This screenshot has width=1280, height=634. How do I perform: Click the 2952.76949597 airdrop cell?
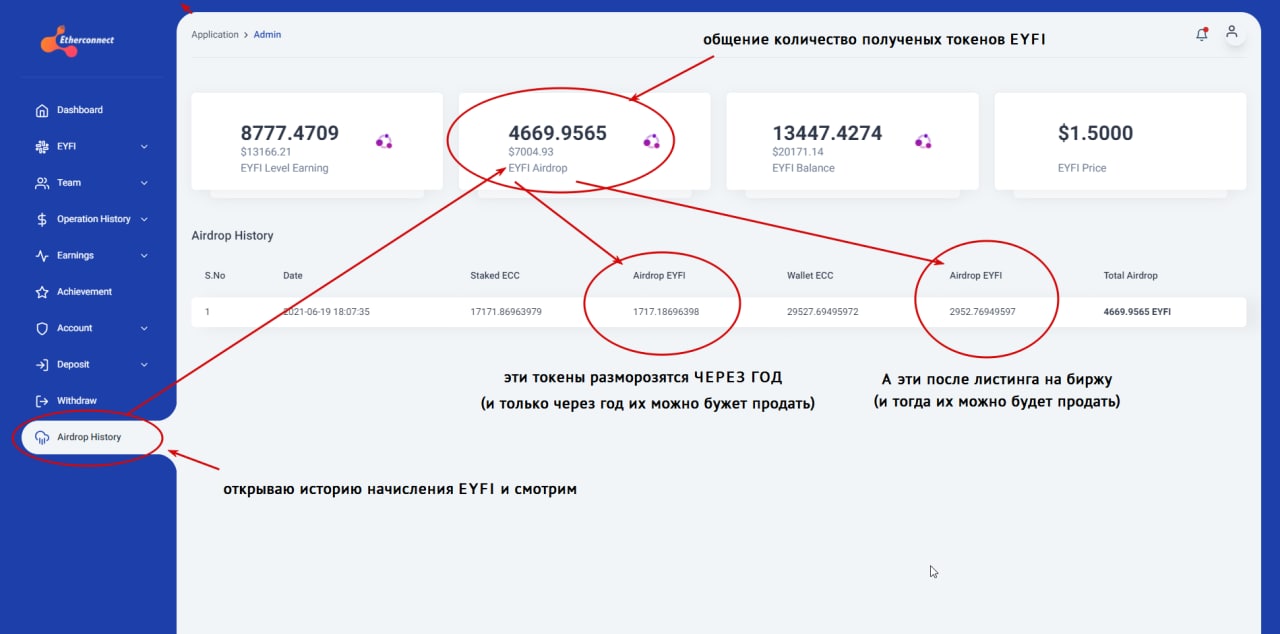pos(982,312)
